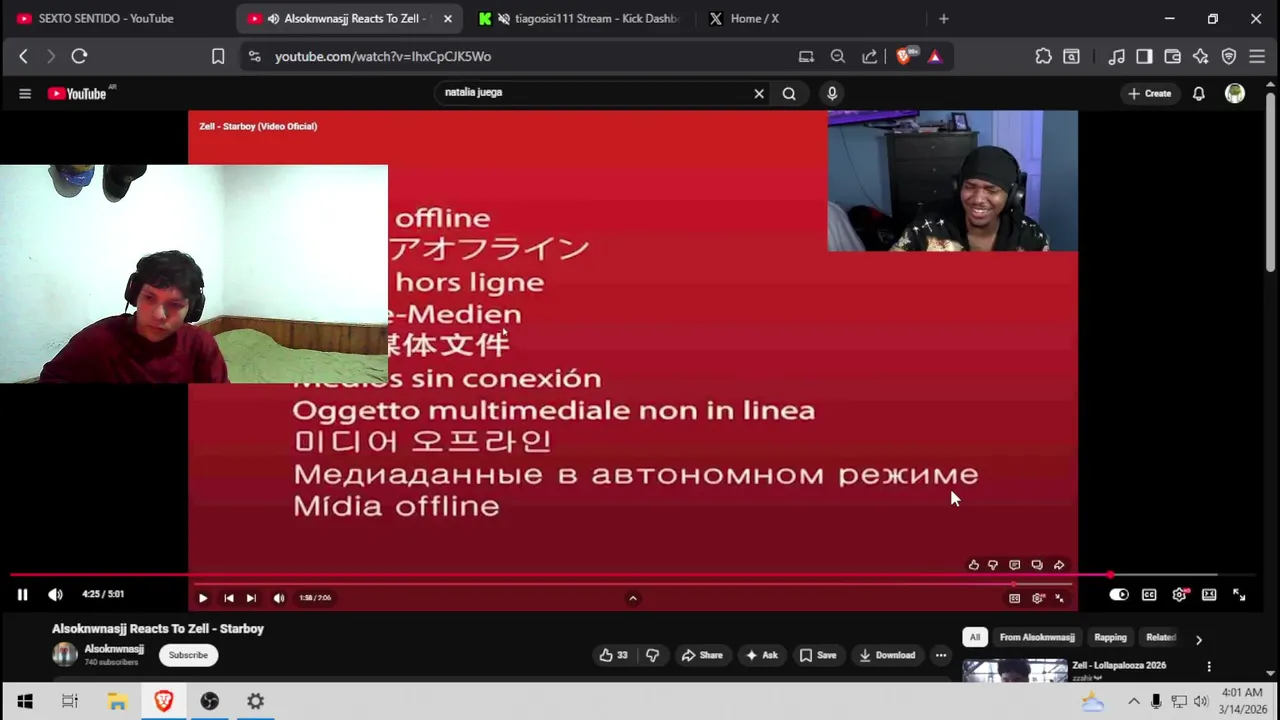Enter fullscreen for the YouTube player
Screen dimensions: 1280x720
pyautogui.click(x=1239, y=595)
